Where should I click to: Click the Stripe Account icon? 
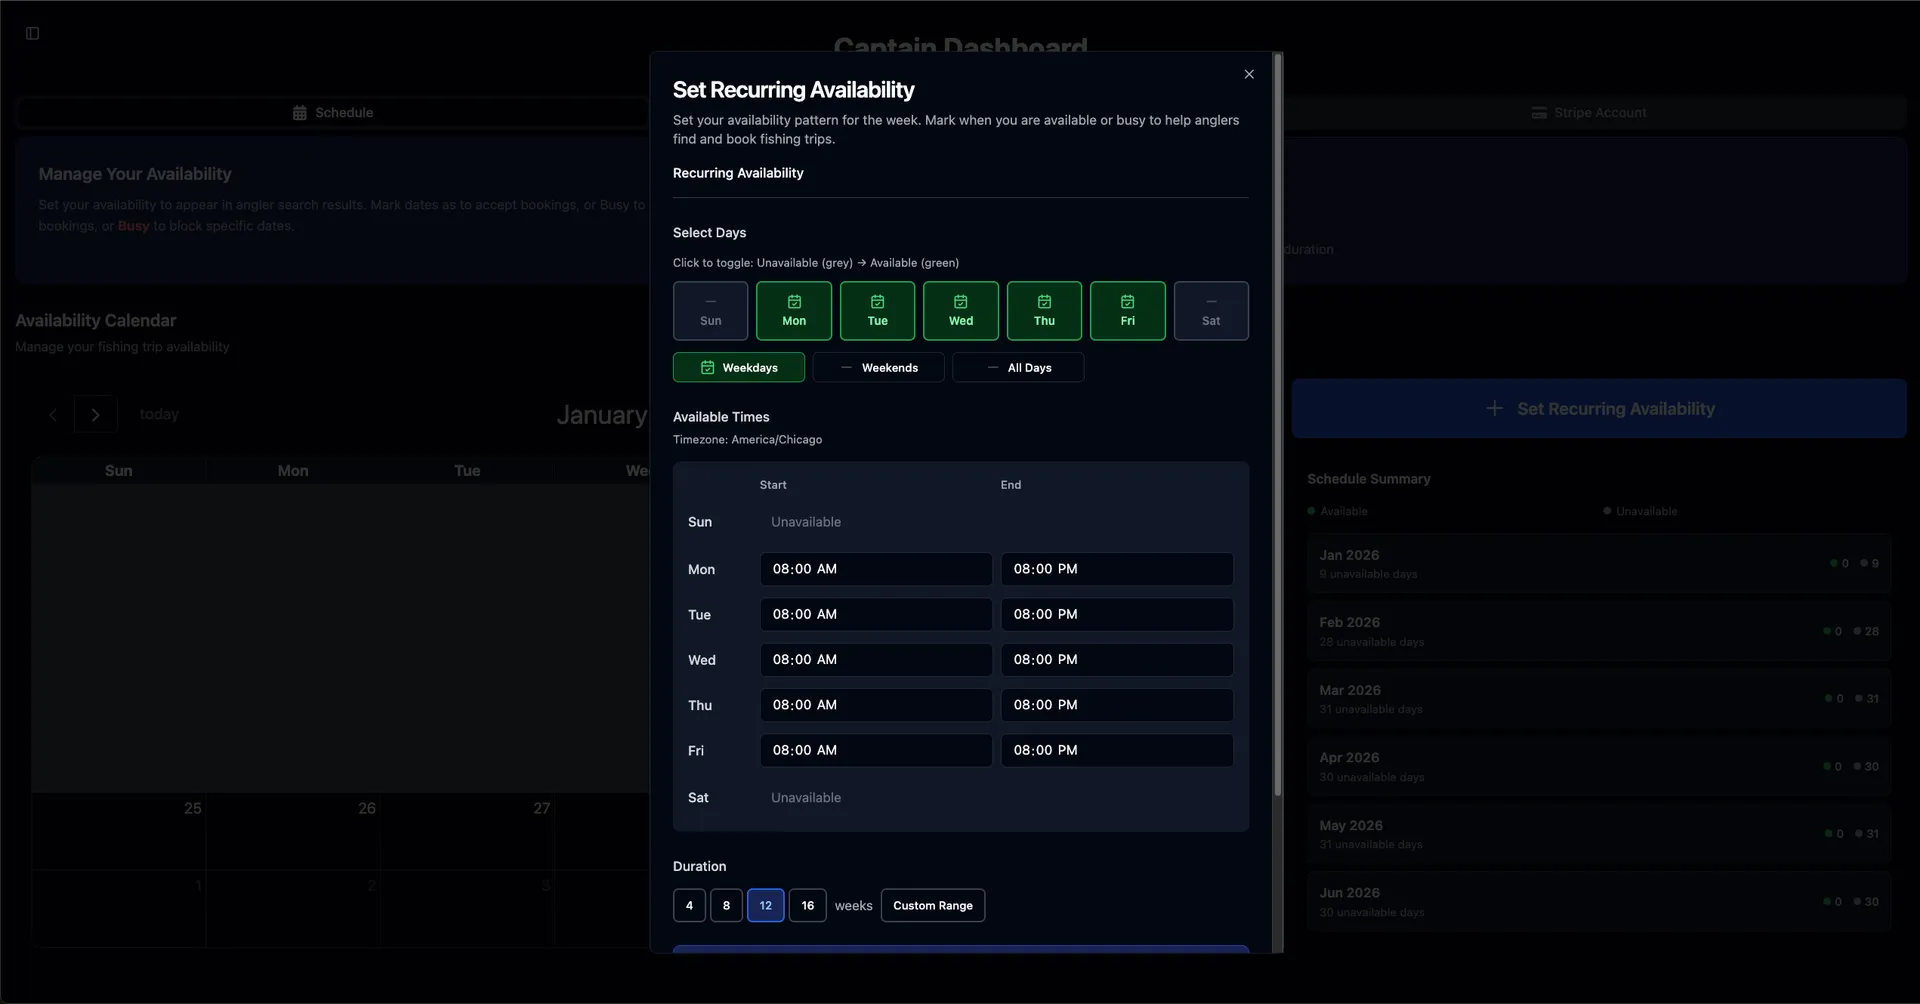(x=1538, y=112)
